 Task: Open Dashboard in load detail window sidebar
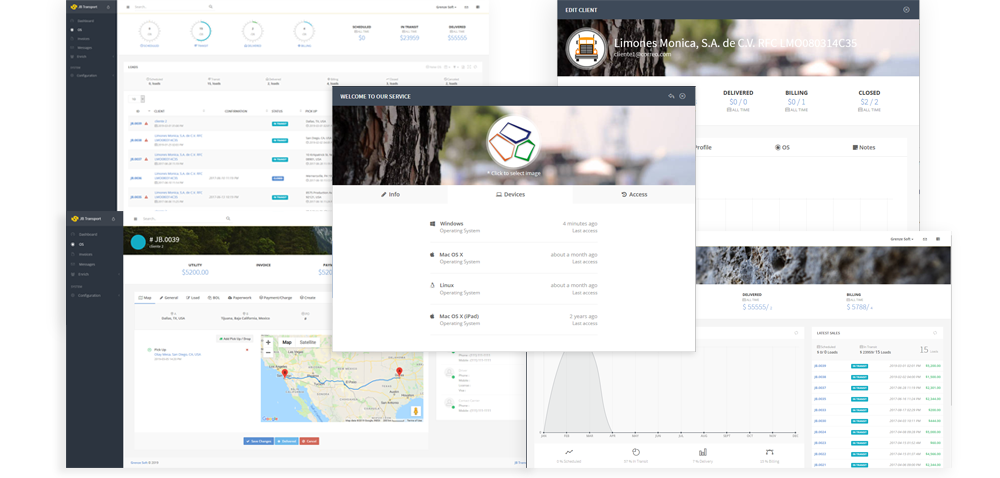(x=88, y=235)
